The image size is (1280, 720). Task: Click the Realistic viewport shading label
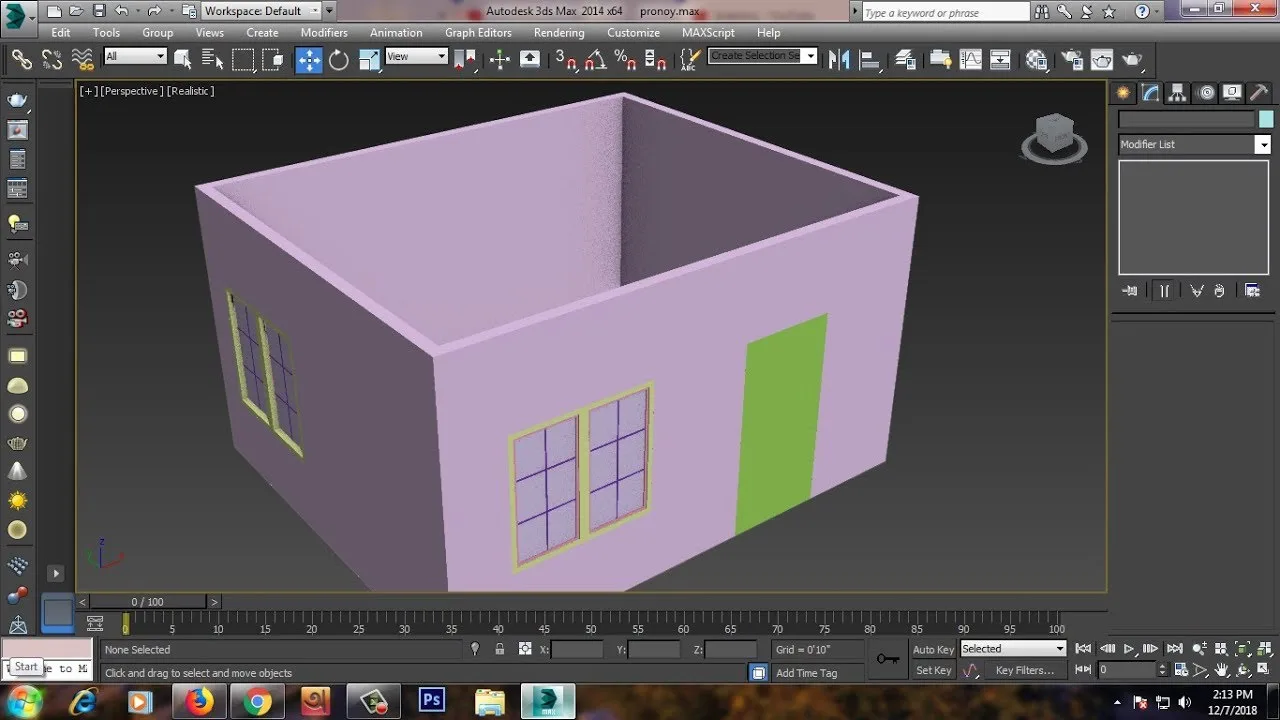[x=190, y=91]
